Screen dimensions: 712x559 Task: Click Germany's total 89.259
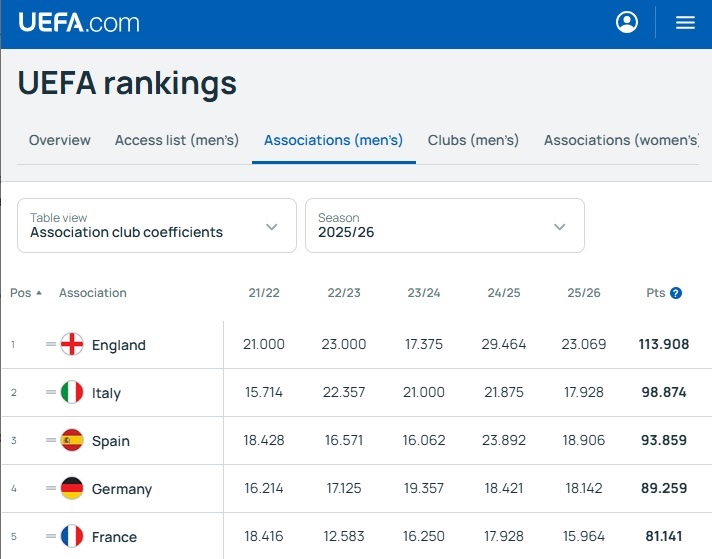point(663,488)
